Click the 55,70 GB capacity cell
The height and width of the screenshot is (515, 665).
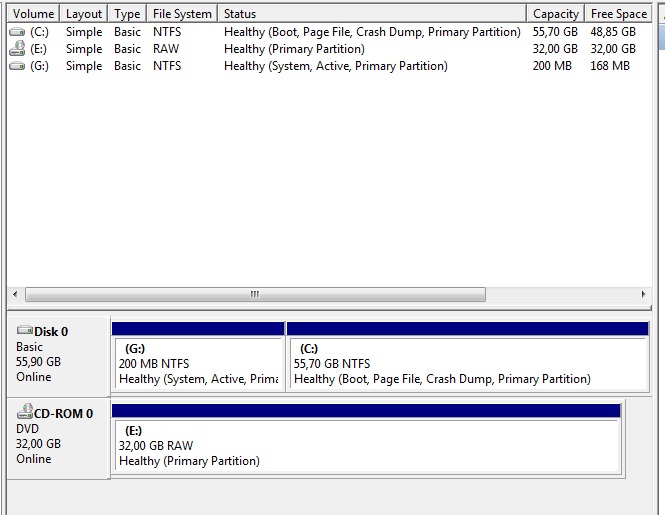[x=555, y=32]
